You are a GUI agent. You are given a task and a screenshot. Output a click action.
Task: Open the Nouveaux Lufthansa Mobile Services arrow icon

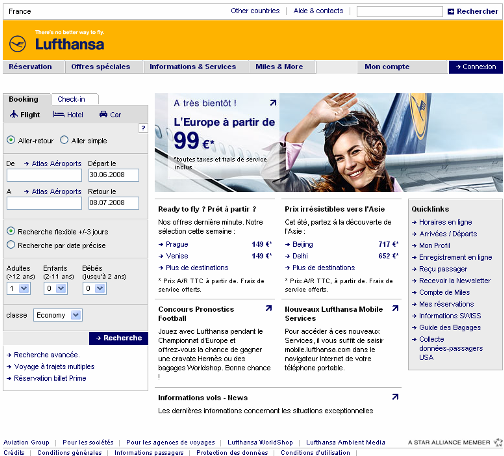point(395,308)
